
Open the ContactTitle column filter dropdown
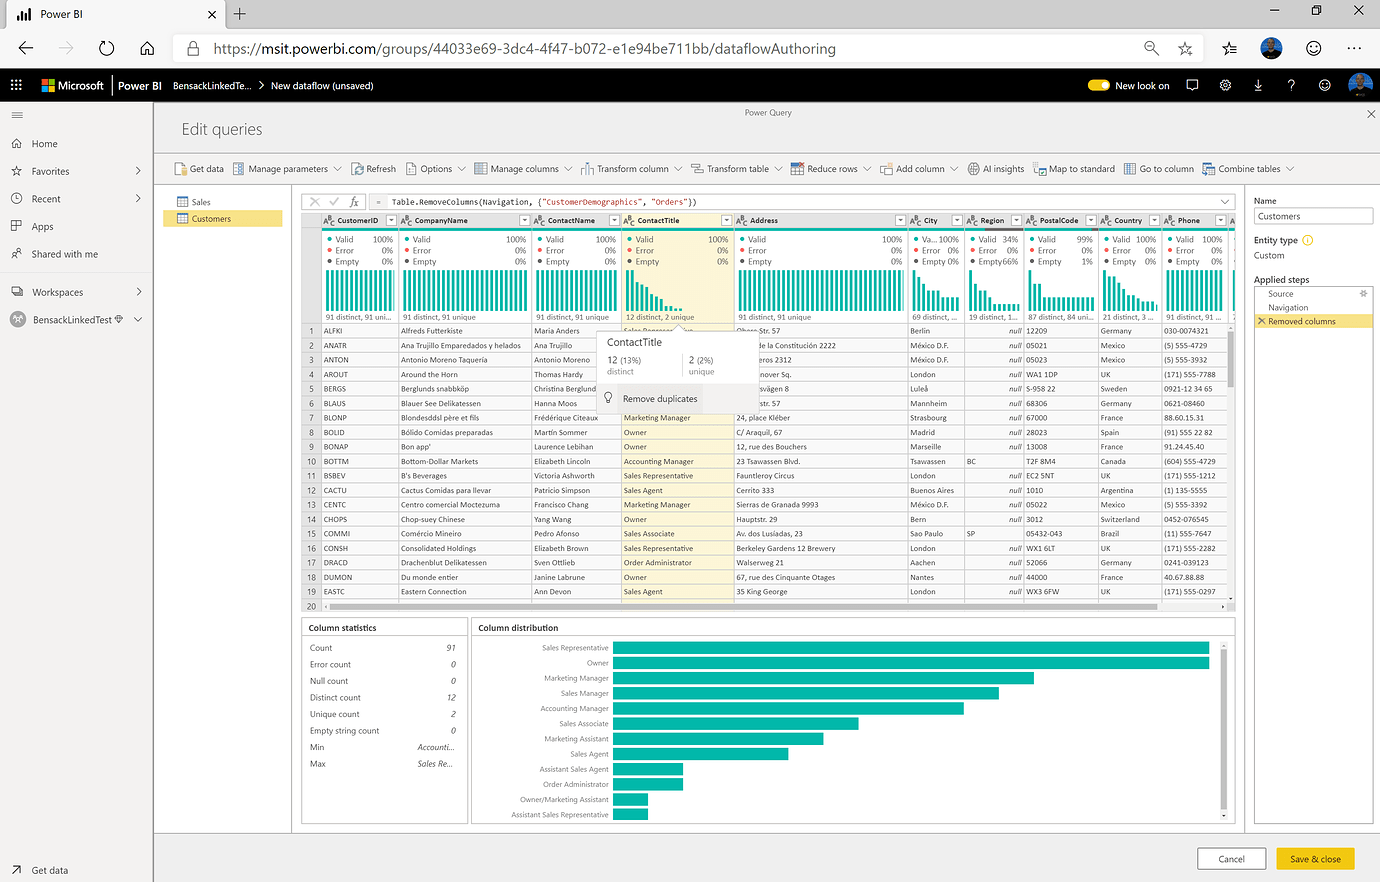[x=726, y=220]
